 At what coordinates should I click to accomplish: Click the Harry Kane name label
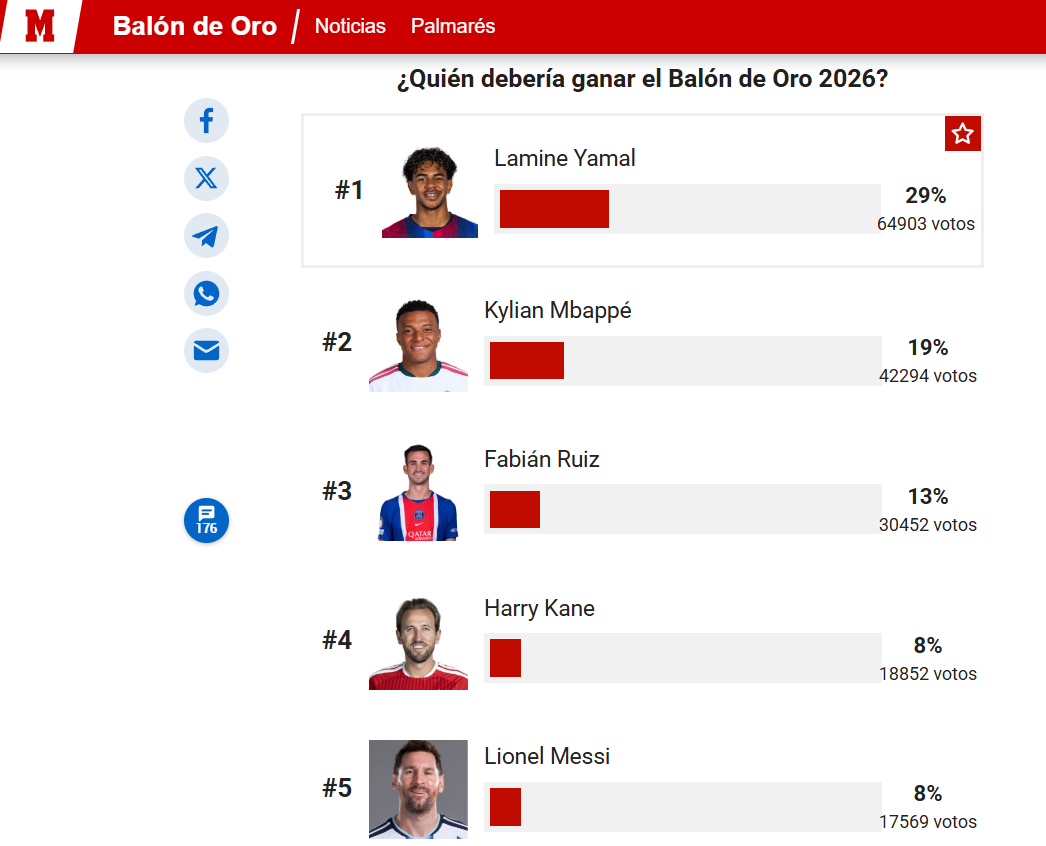[539, 608]
